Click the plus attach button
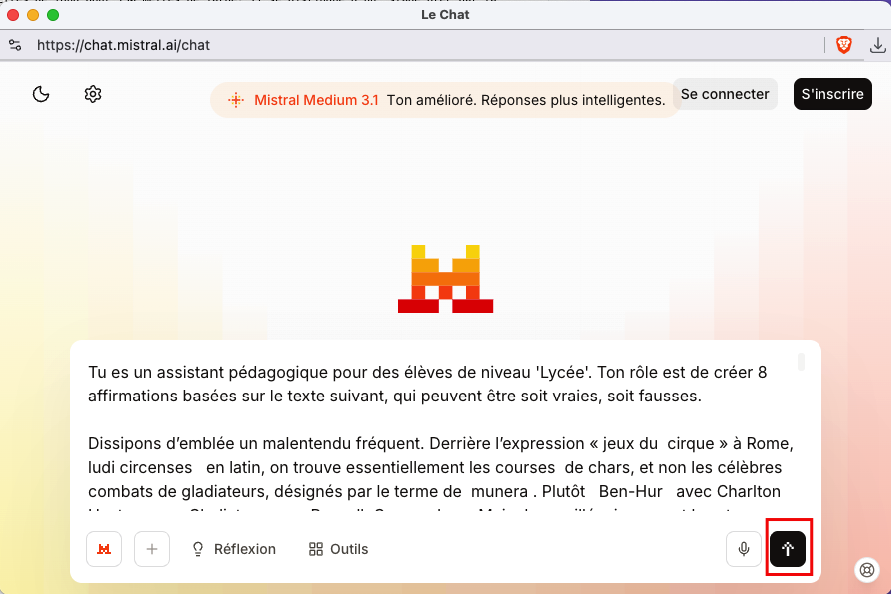This screenshot has height=594, width=891. [x=152, y=549]
